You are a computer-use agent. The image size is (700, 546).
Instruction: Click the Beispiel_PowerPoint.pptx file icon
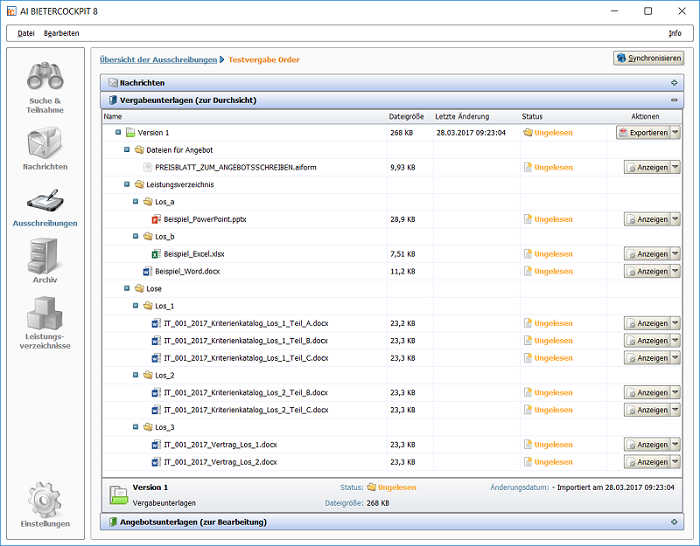point(156,219)
